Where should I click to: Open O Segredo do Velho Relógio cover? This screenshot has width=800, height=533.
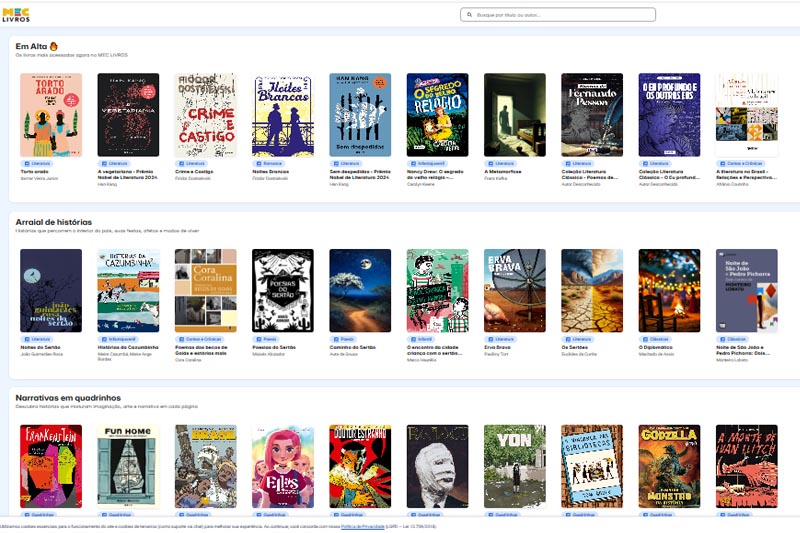pyautogui.click(x=437, y=115)
